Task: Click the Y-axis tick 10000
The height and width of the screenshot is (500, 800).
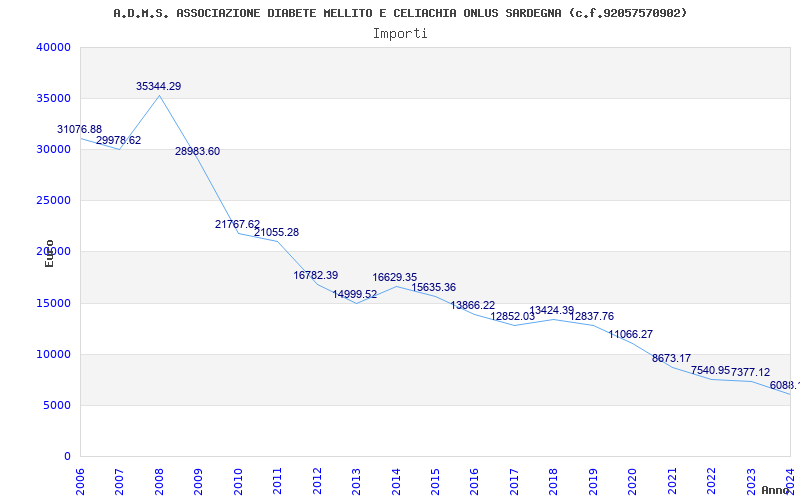Action: point(53,355)
